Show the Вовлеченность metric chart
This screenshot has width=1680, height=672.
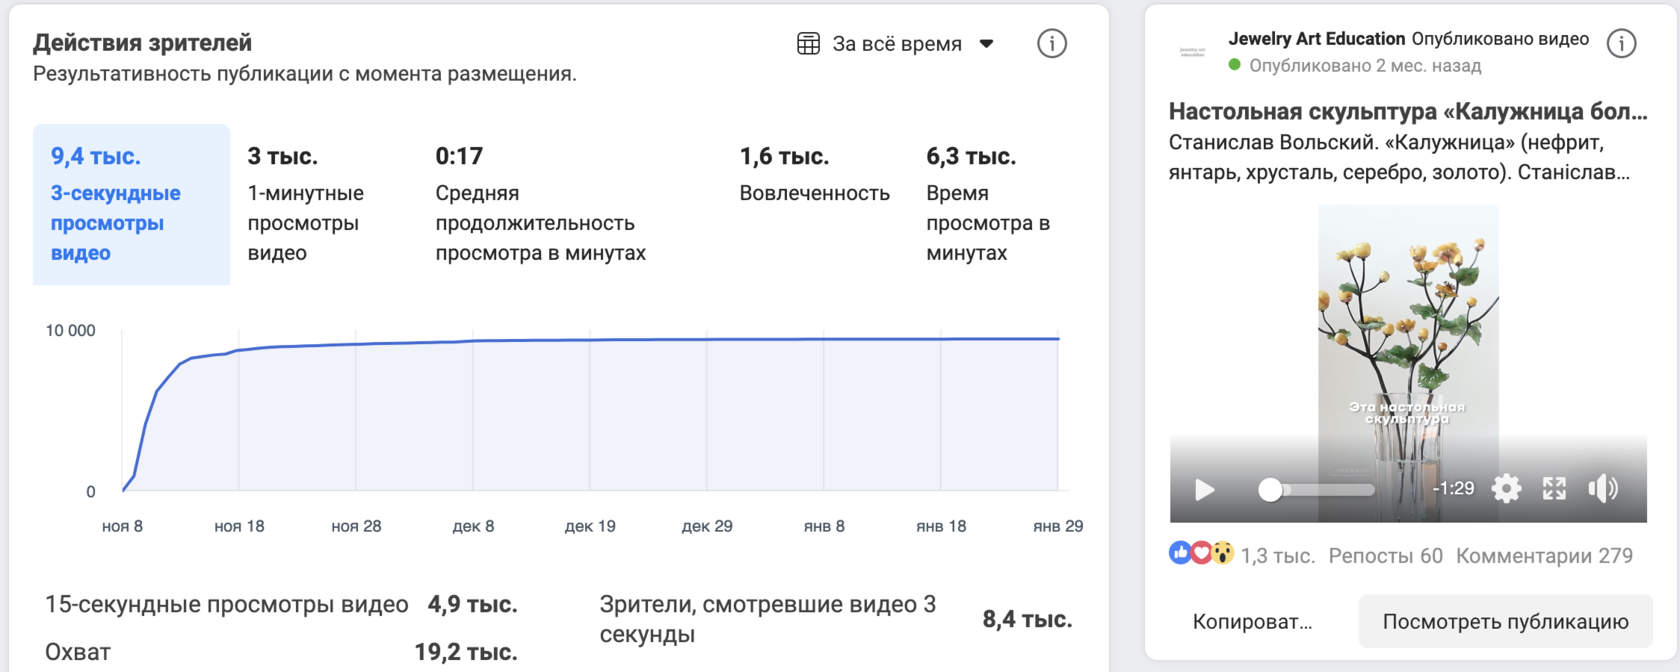814,176
